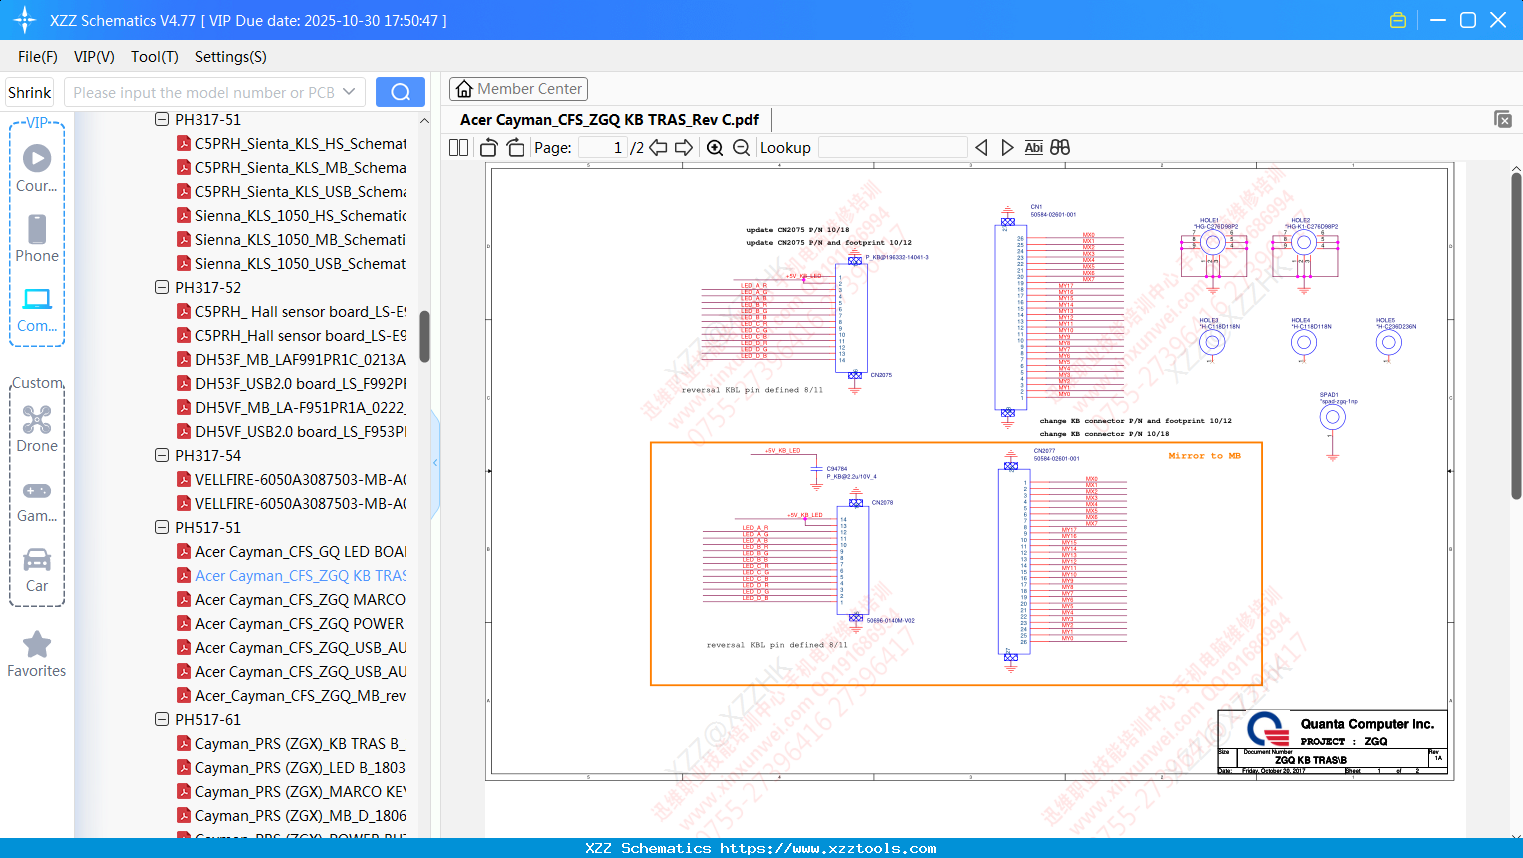The width and height of the screenshot is (1523, 858).
Task: Rotate the page clockwise
Action: coord(515,148)
